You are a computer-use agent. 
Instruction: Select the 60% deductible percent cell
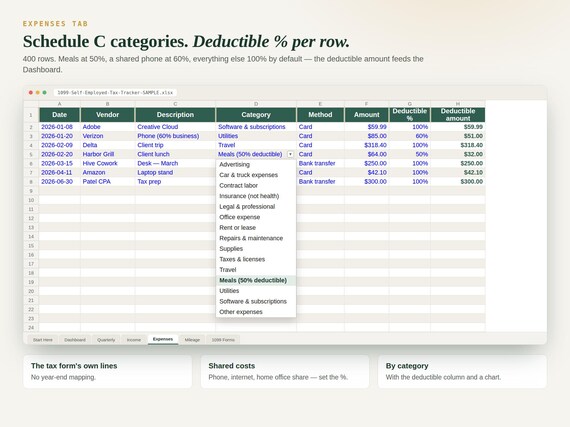point(410,136)
